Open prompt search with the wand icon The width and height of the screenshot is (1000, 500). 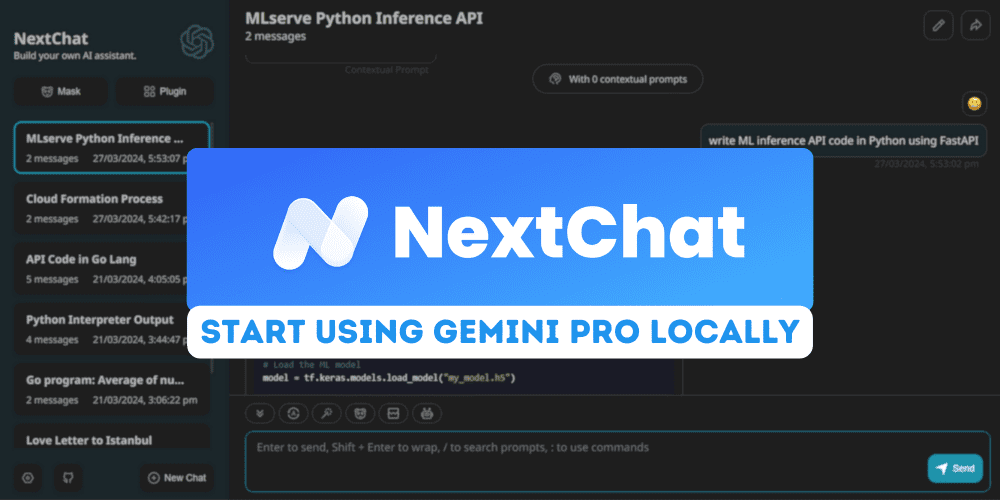pyautogui.click(x=326, y=413)
